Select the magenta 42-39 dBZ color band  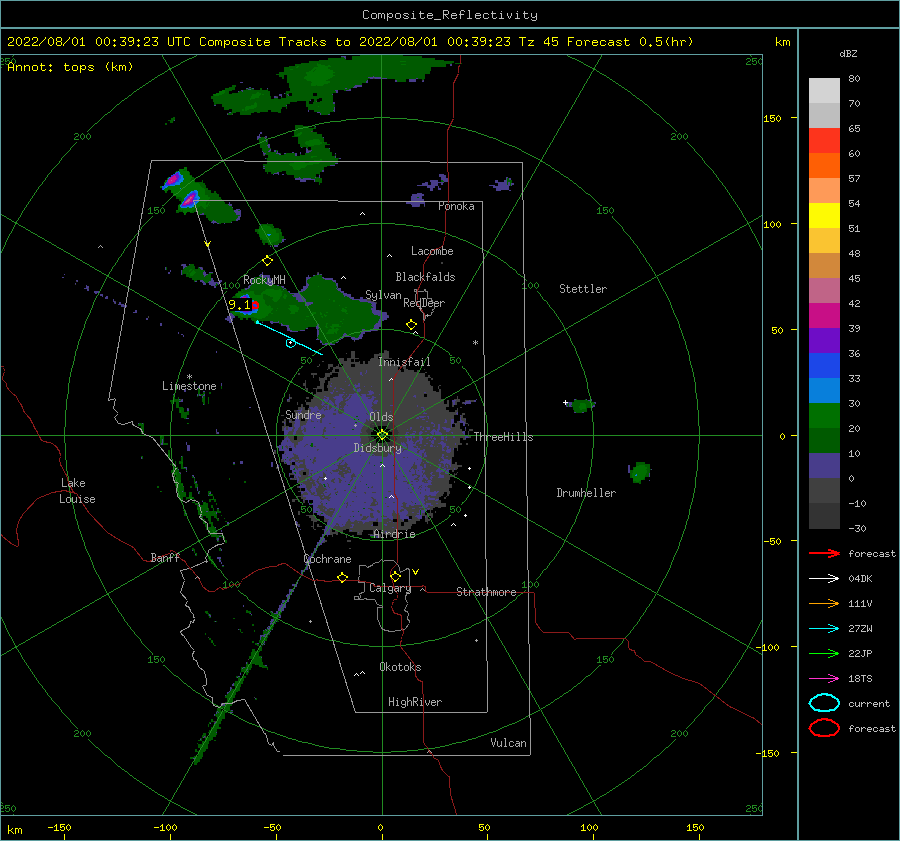click(824, 316)
